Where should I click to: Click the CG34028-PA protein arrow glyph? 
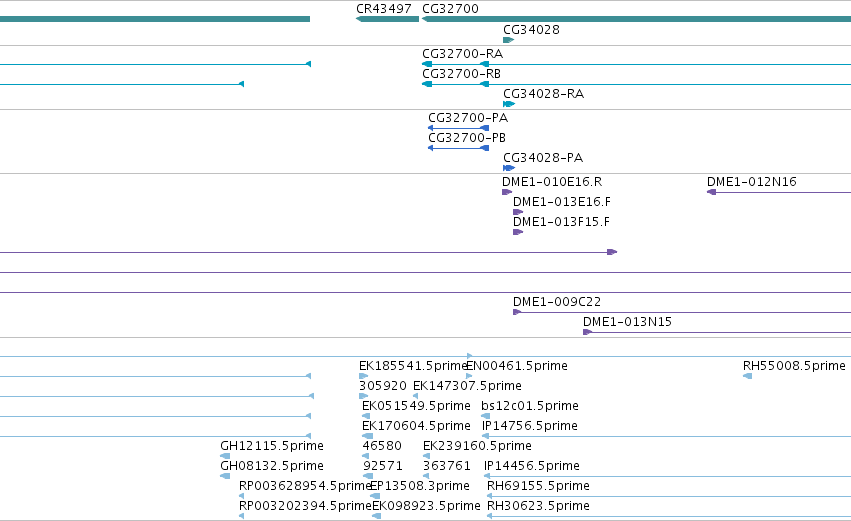[509, 168]
